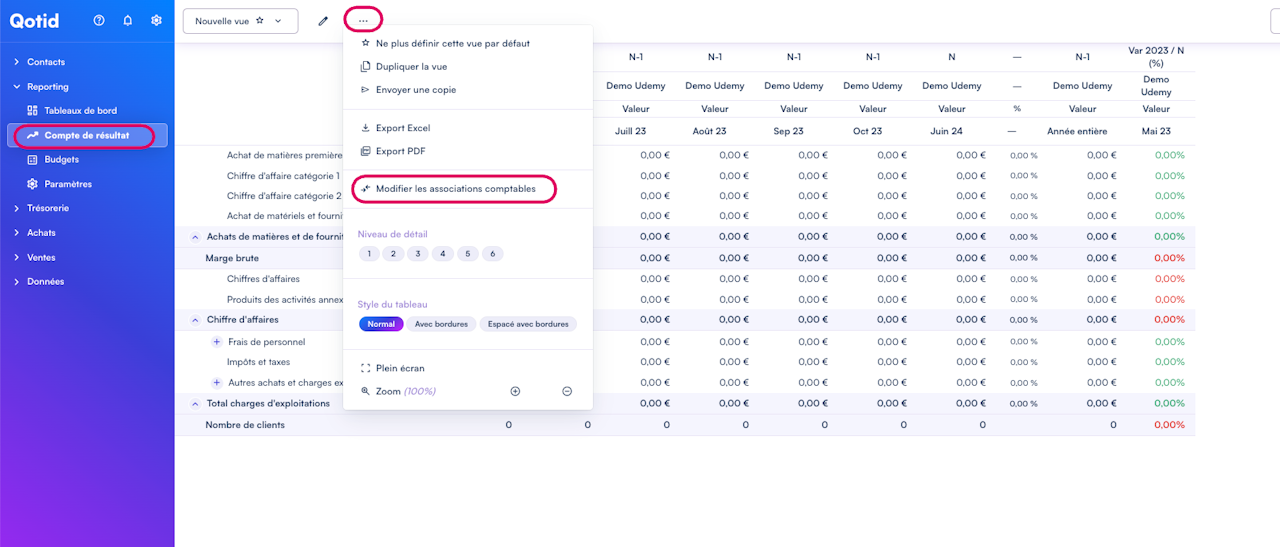Expand the Trésorerie sidebar section
This screenshot has width=1280, height=547.
tap(48, 208)
